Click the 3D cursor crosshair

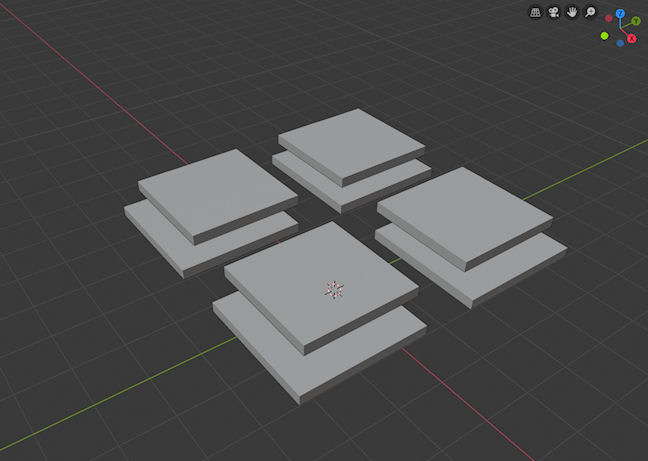point(334,290)
